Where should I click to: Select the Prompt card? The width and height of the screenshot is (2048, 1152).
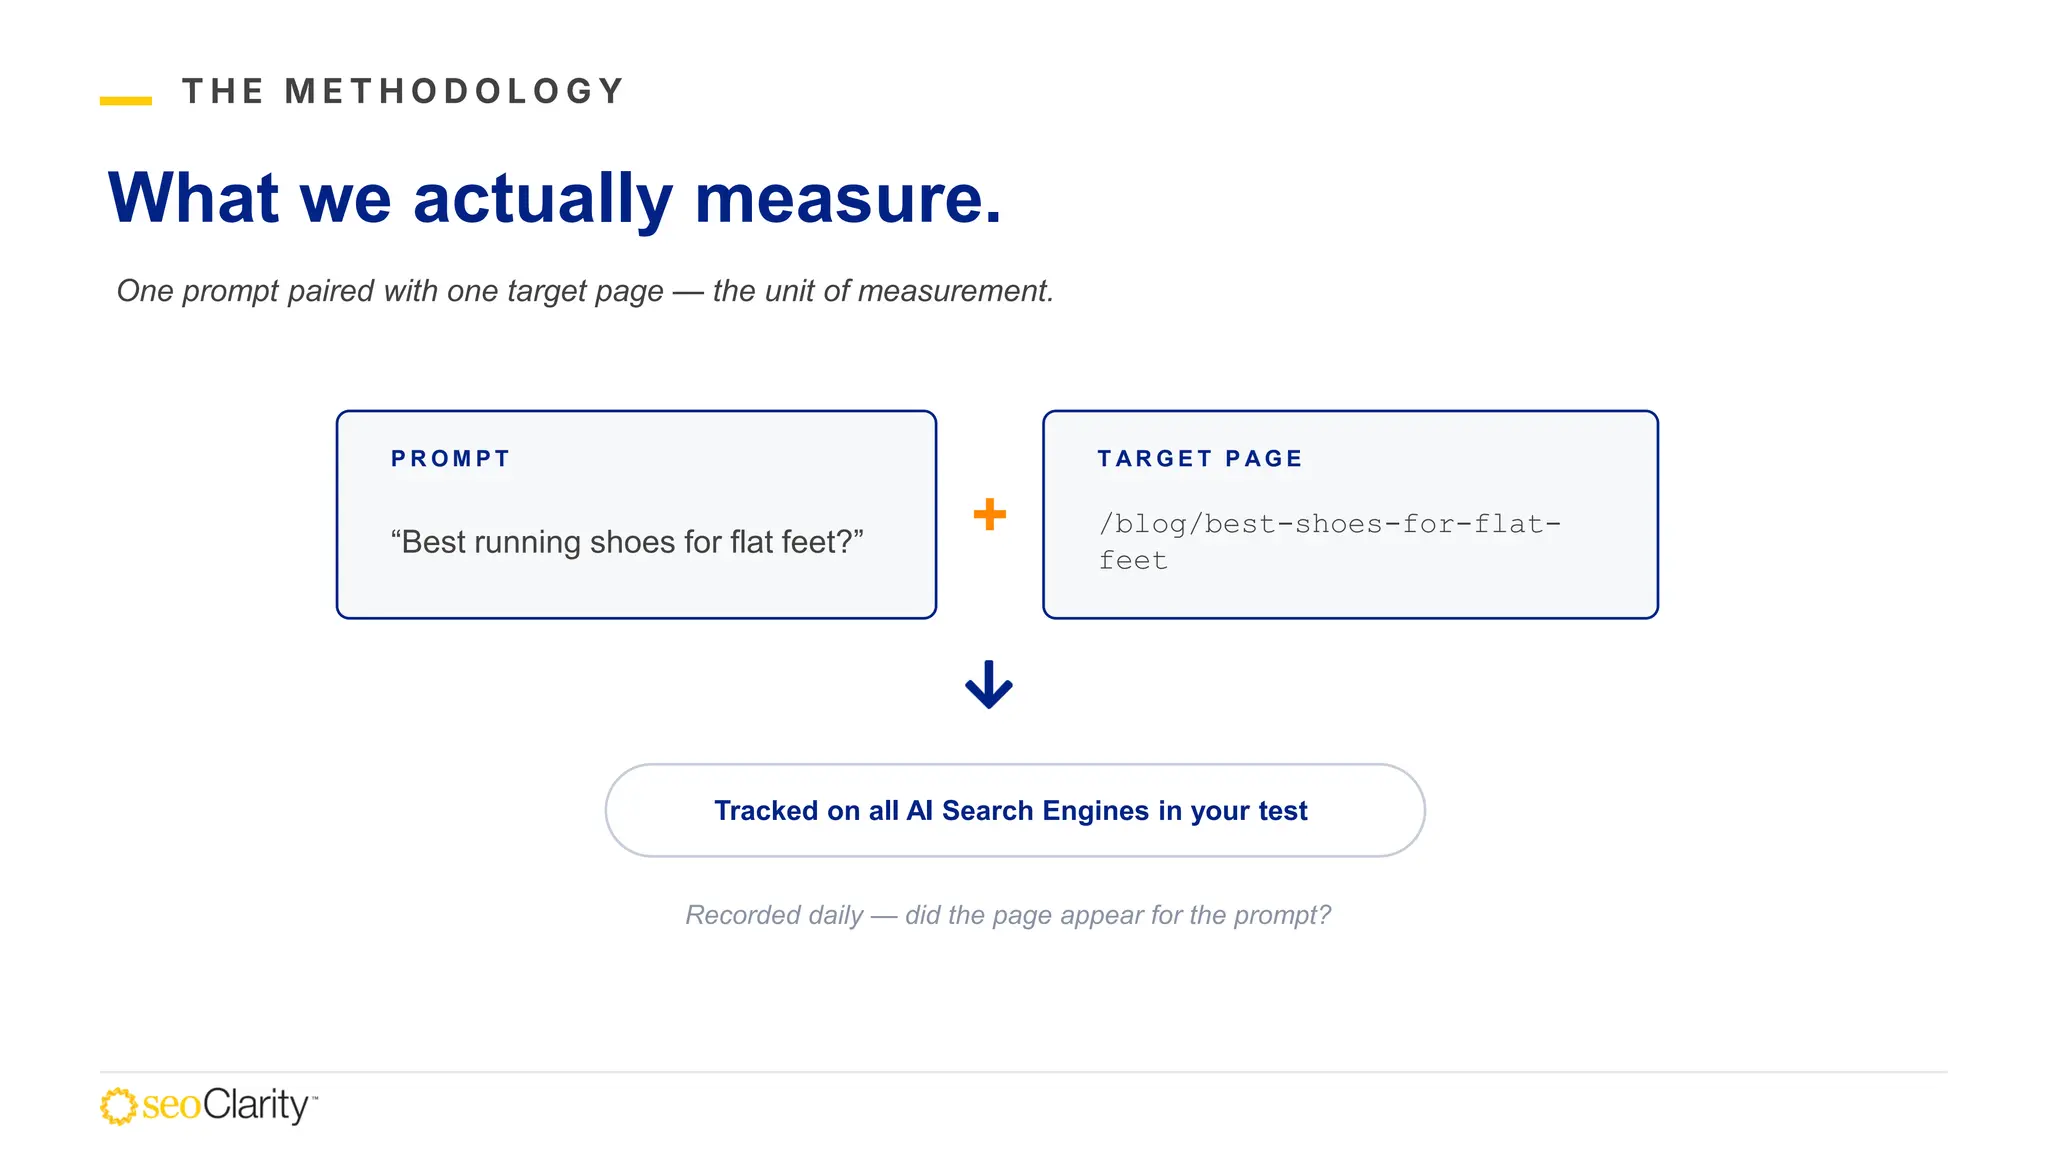636,514
